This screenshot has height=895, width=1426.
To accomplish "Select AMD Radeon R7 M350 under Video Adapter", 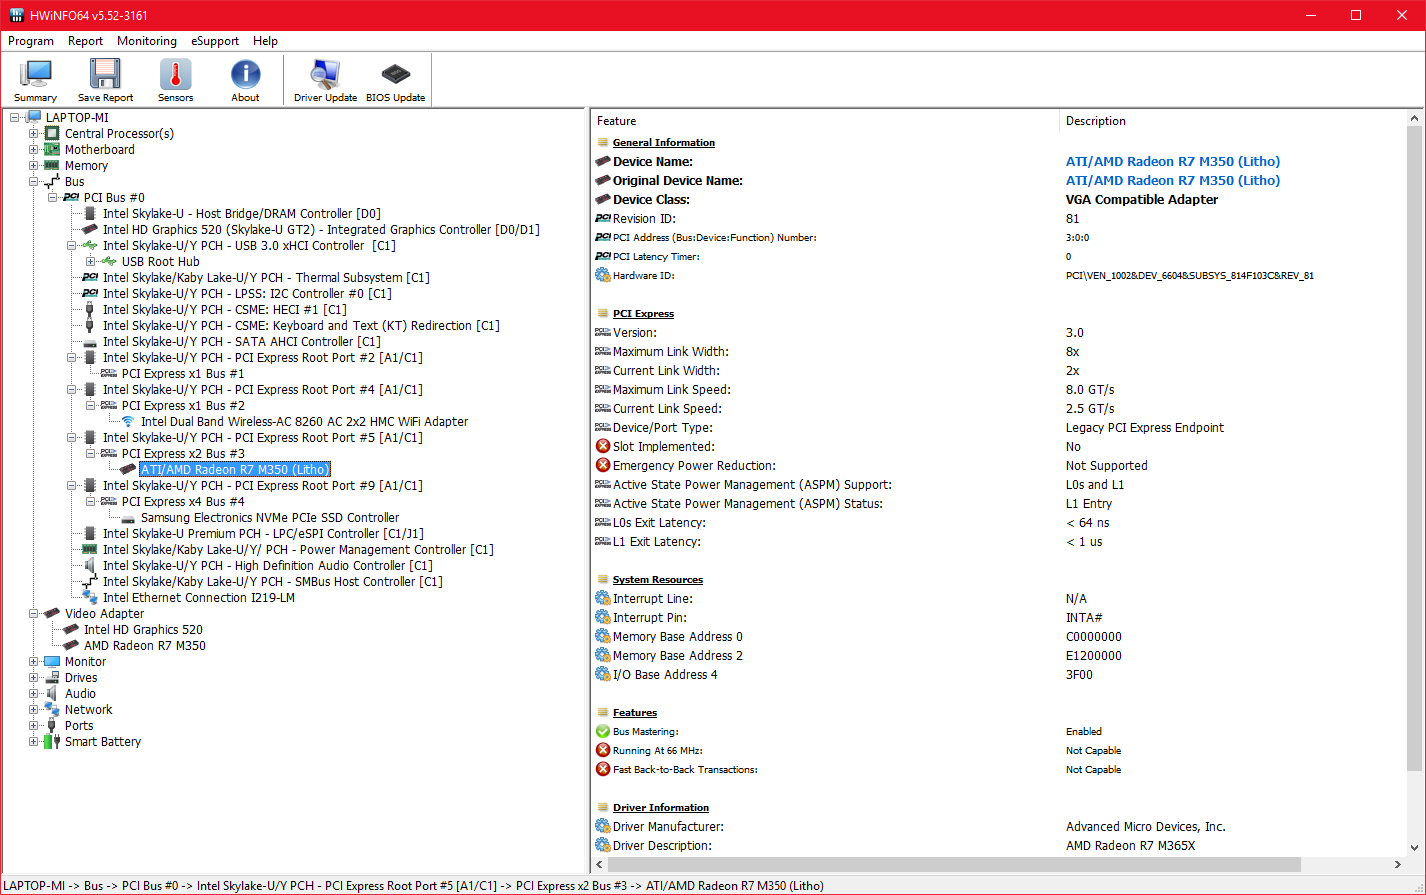I will pyautogui.click(x=145, y=646).
